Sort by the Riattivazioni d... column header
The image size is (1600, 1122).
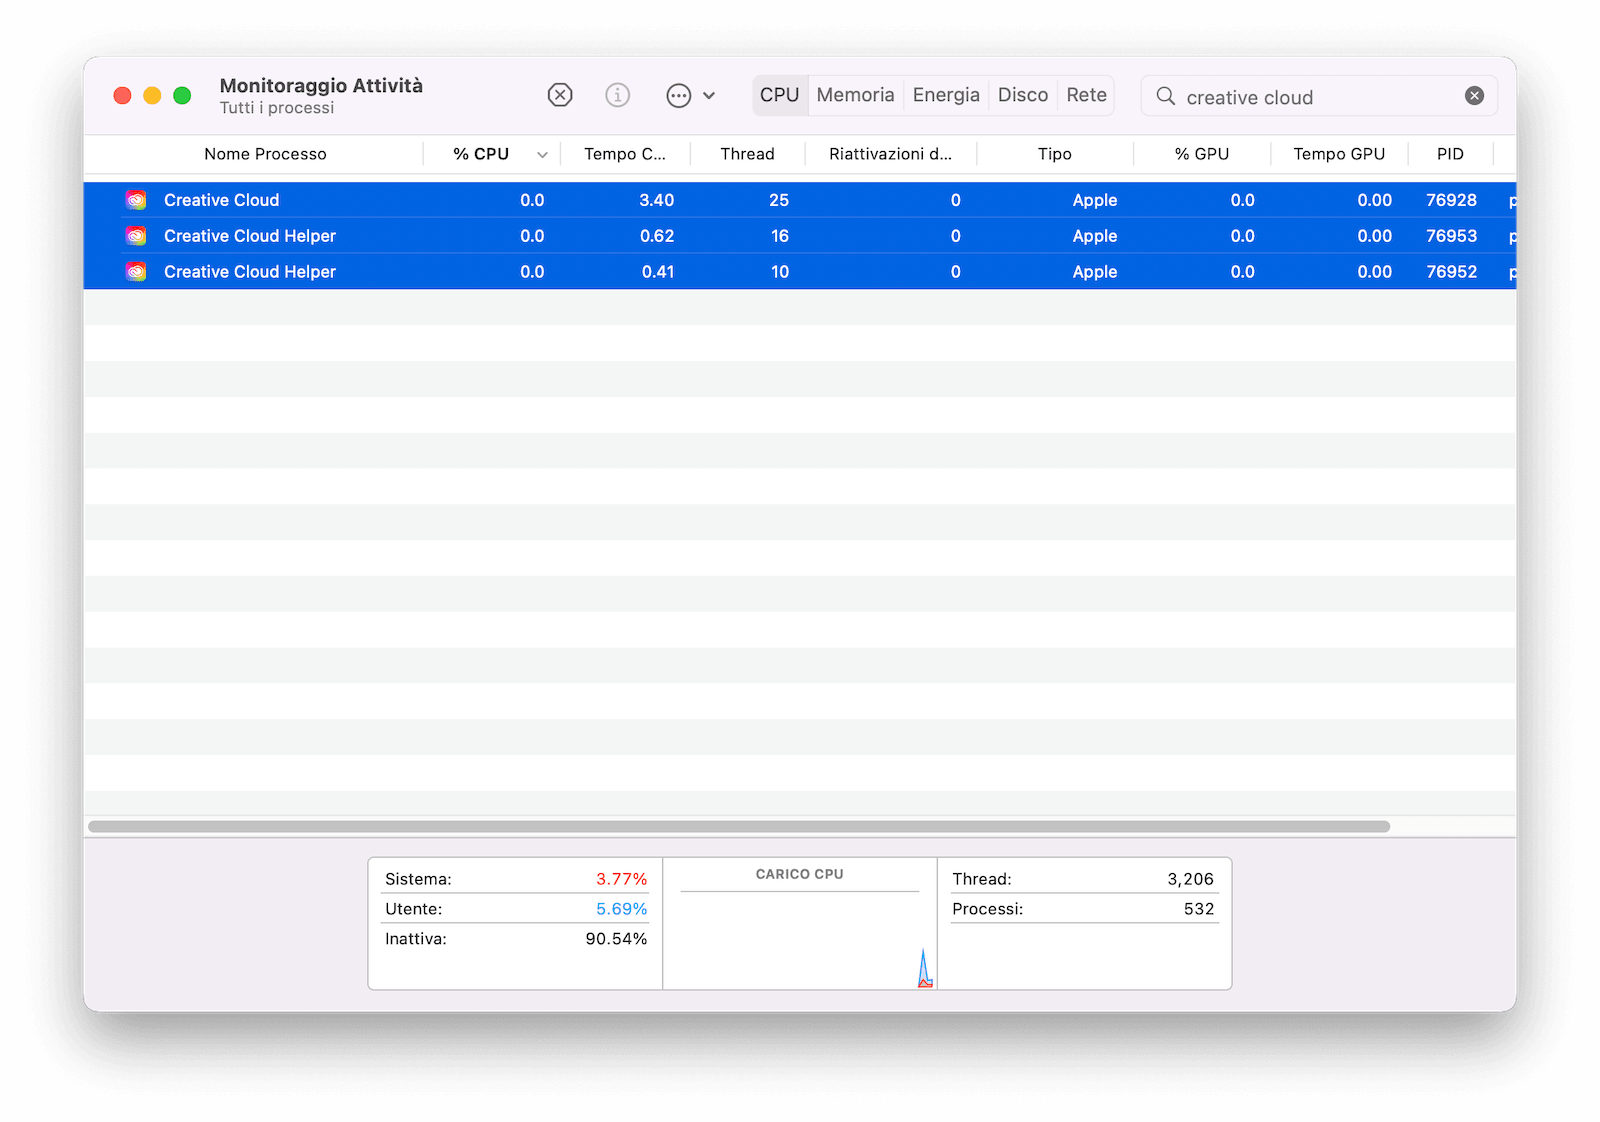coord(890,154)
